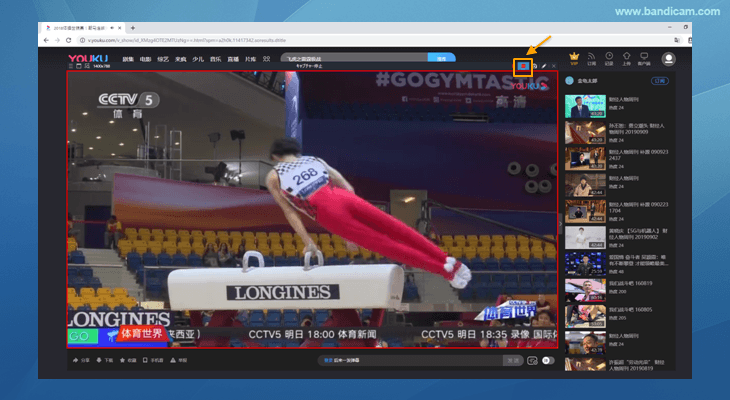Open the 少儿 navigation menu

[198, 60]
